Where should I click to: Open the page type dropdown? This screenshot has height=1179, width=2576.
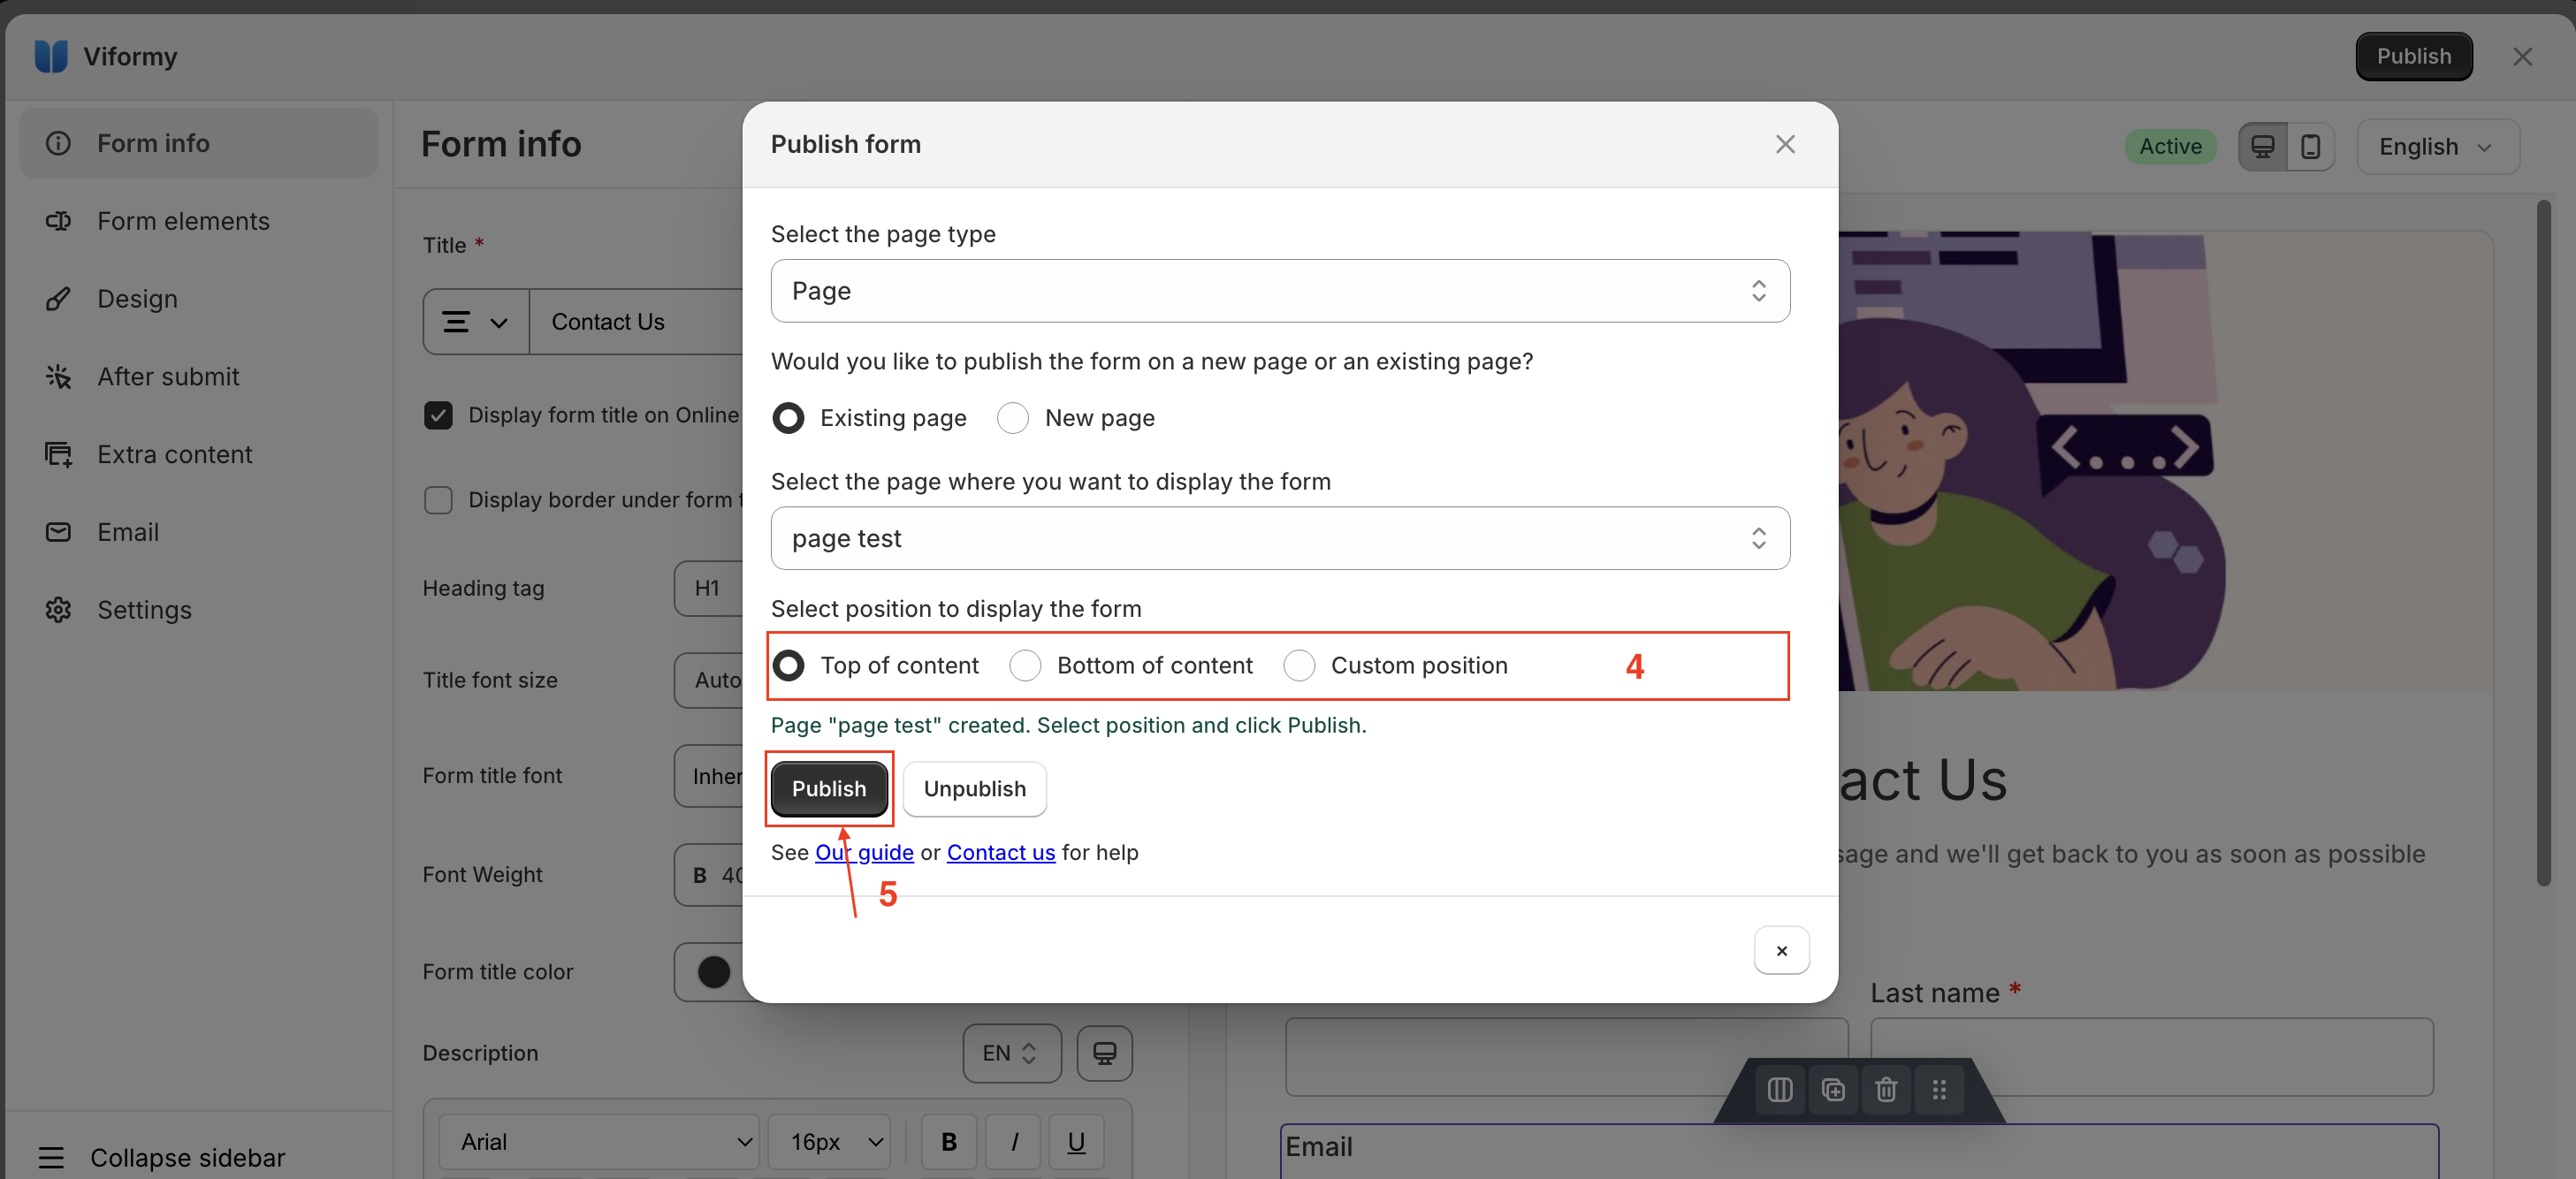click(x=1280, y=291)
